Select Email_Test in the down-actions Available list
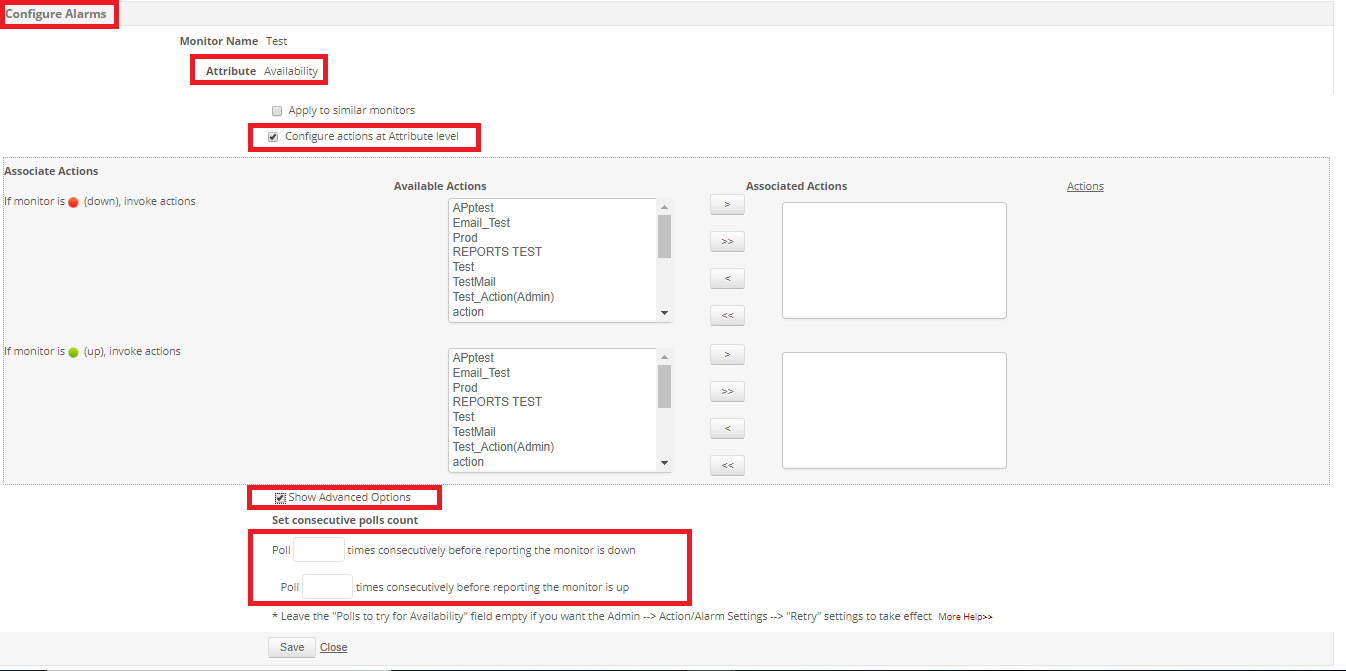 [481, 223]
